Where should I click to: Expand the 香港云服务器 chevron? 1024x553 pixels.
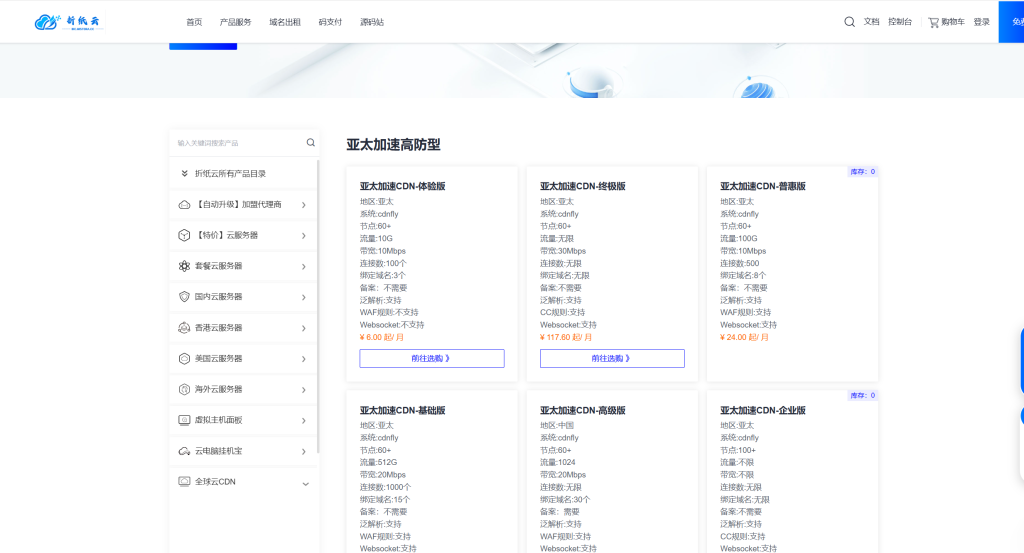304,328
